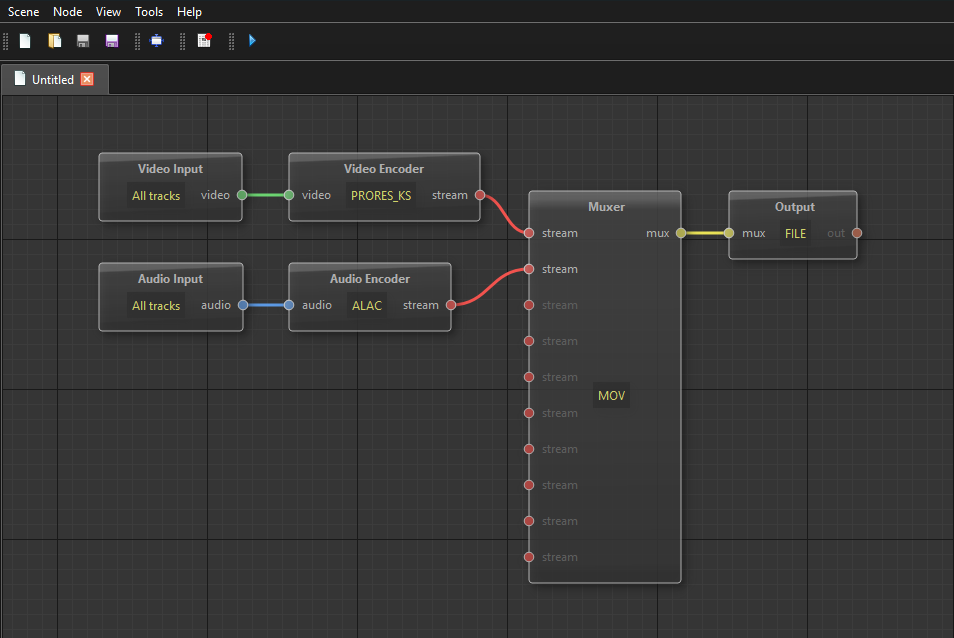Close the Untitled tab

pos(87,79)
